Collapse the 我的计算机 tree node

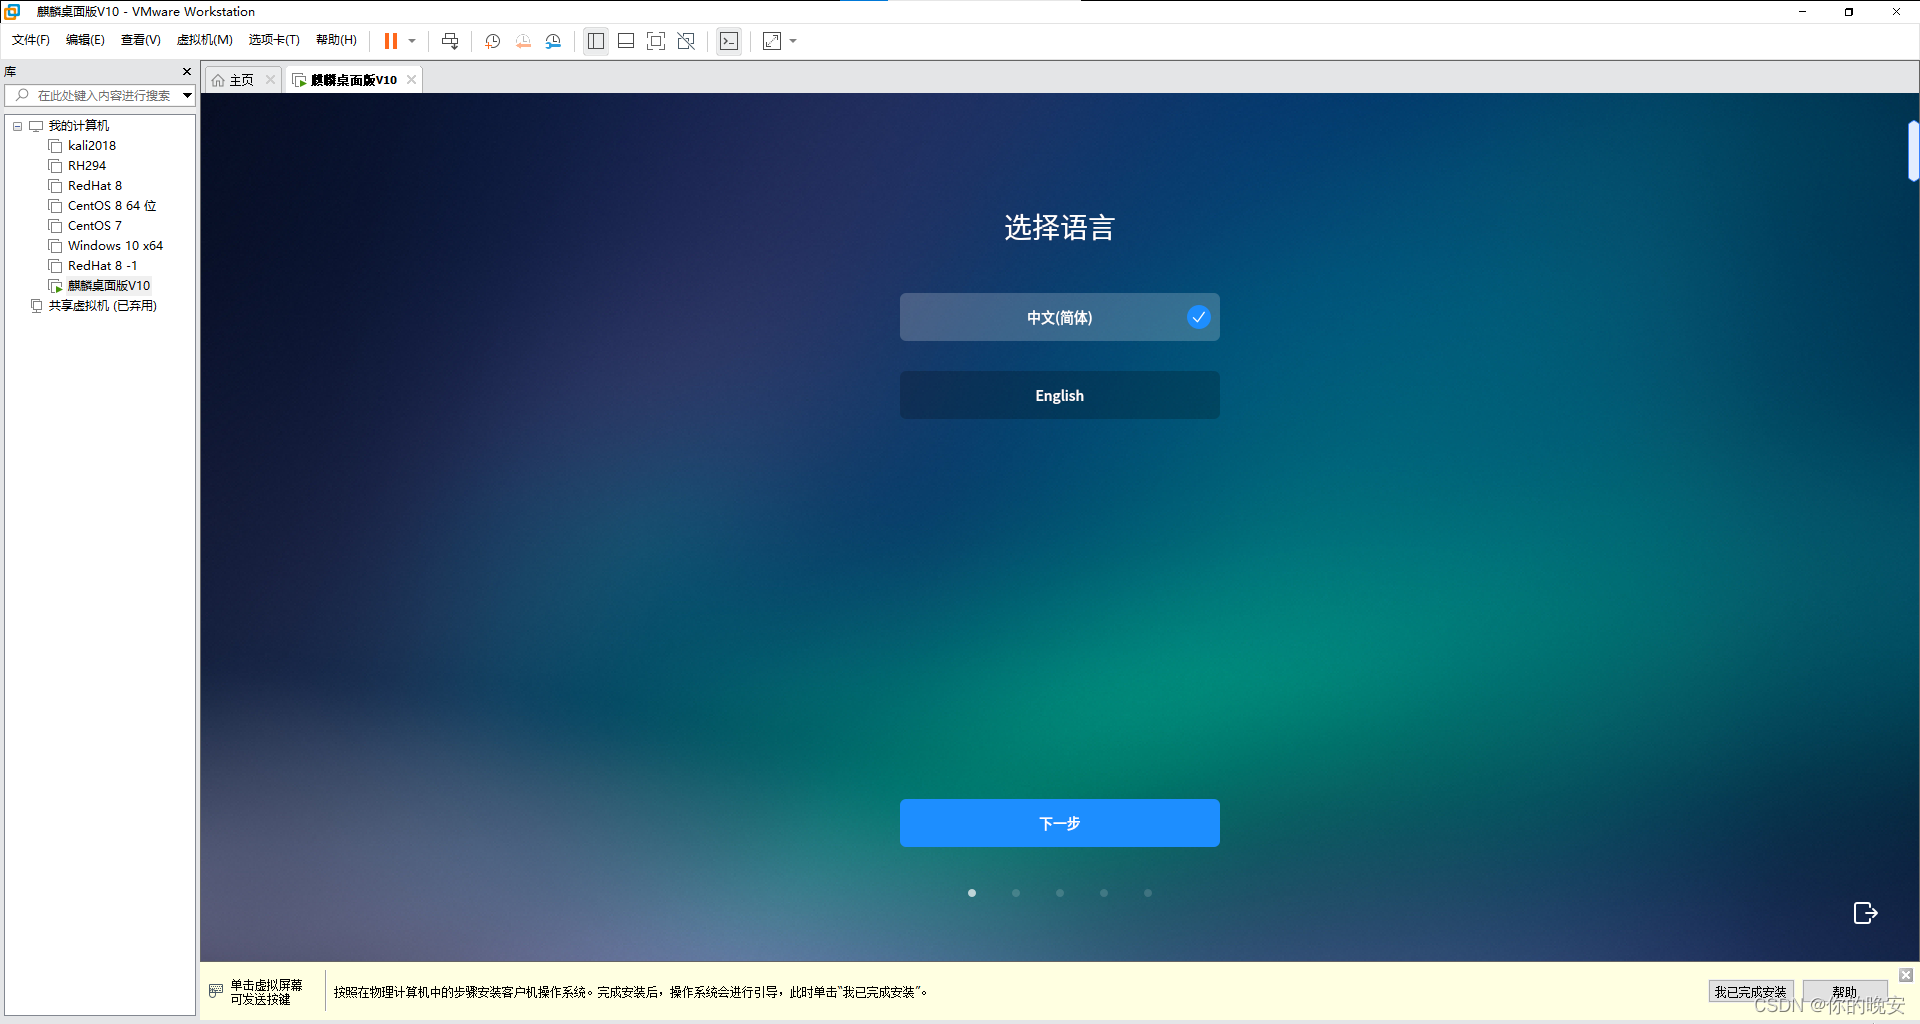click(17, 126)
